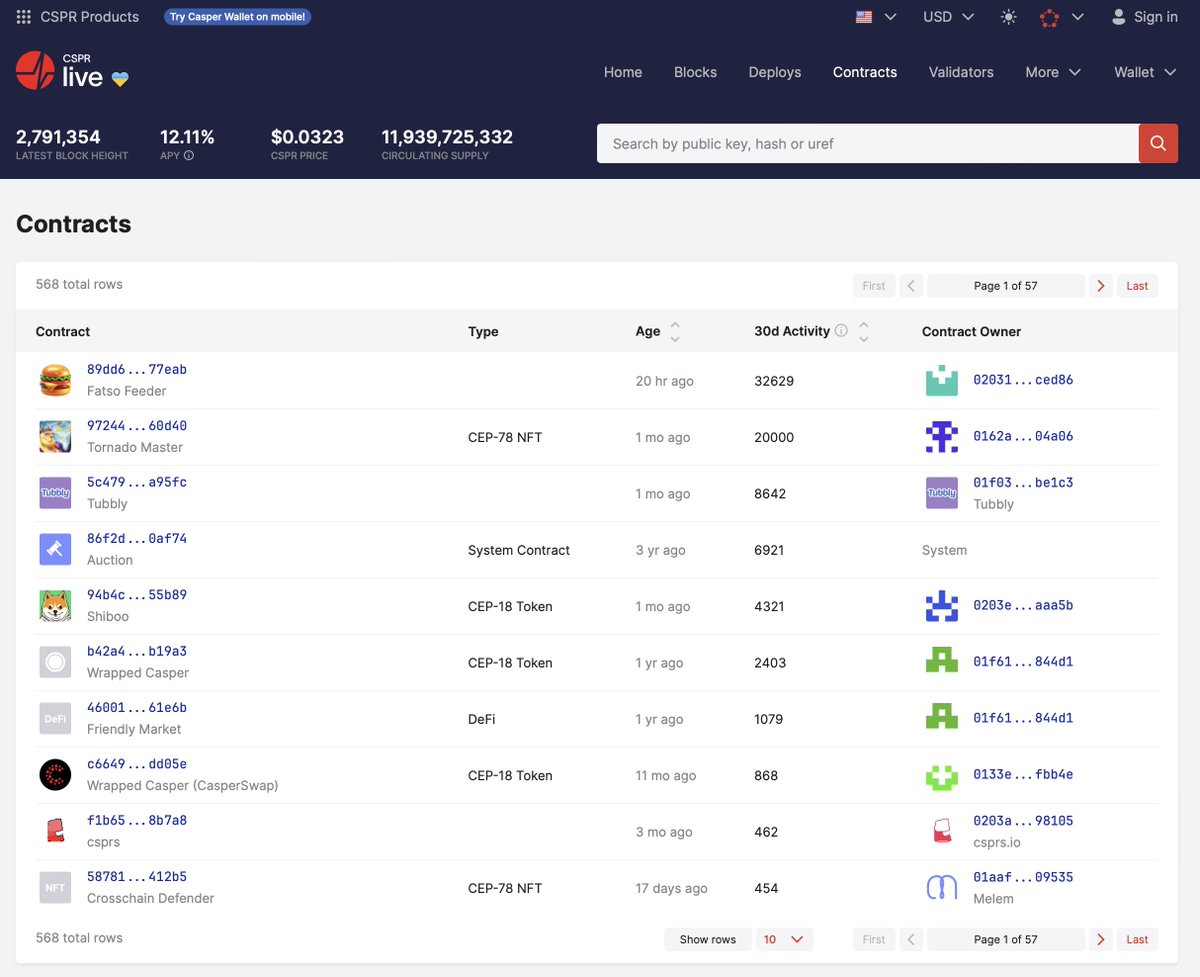Go to the Home menu item

[623, 72]
